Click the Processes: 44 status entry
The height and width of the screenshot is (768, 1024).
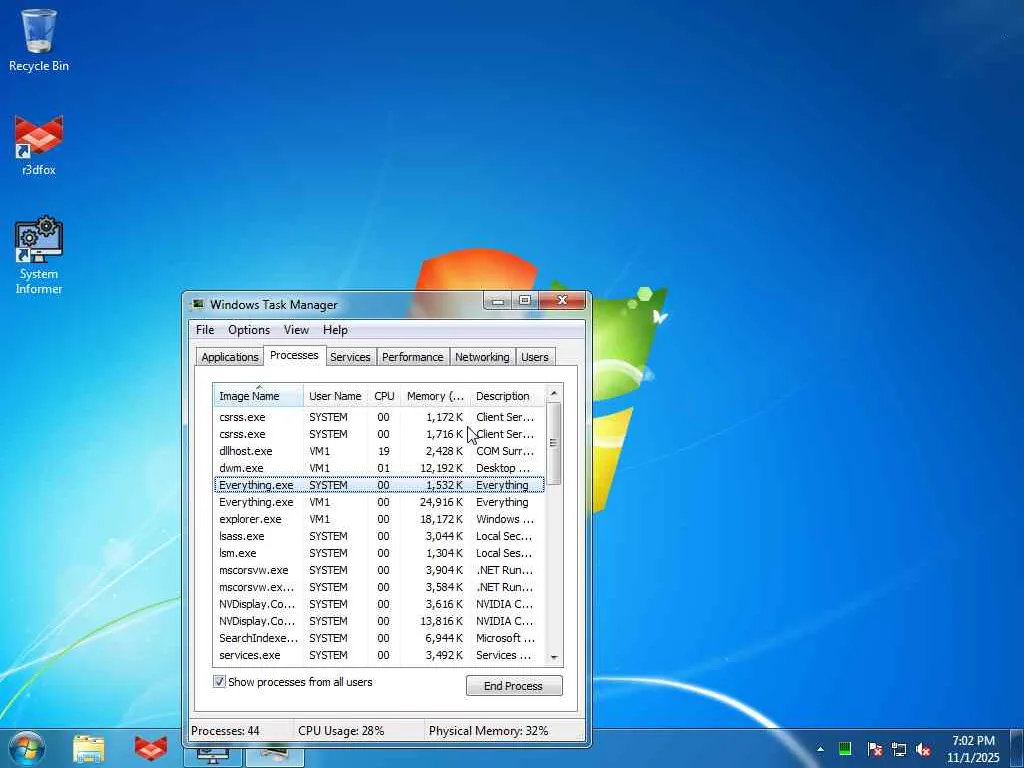(225, 731)
